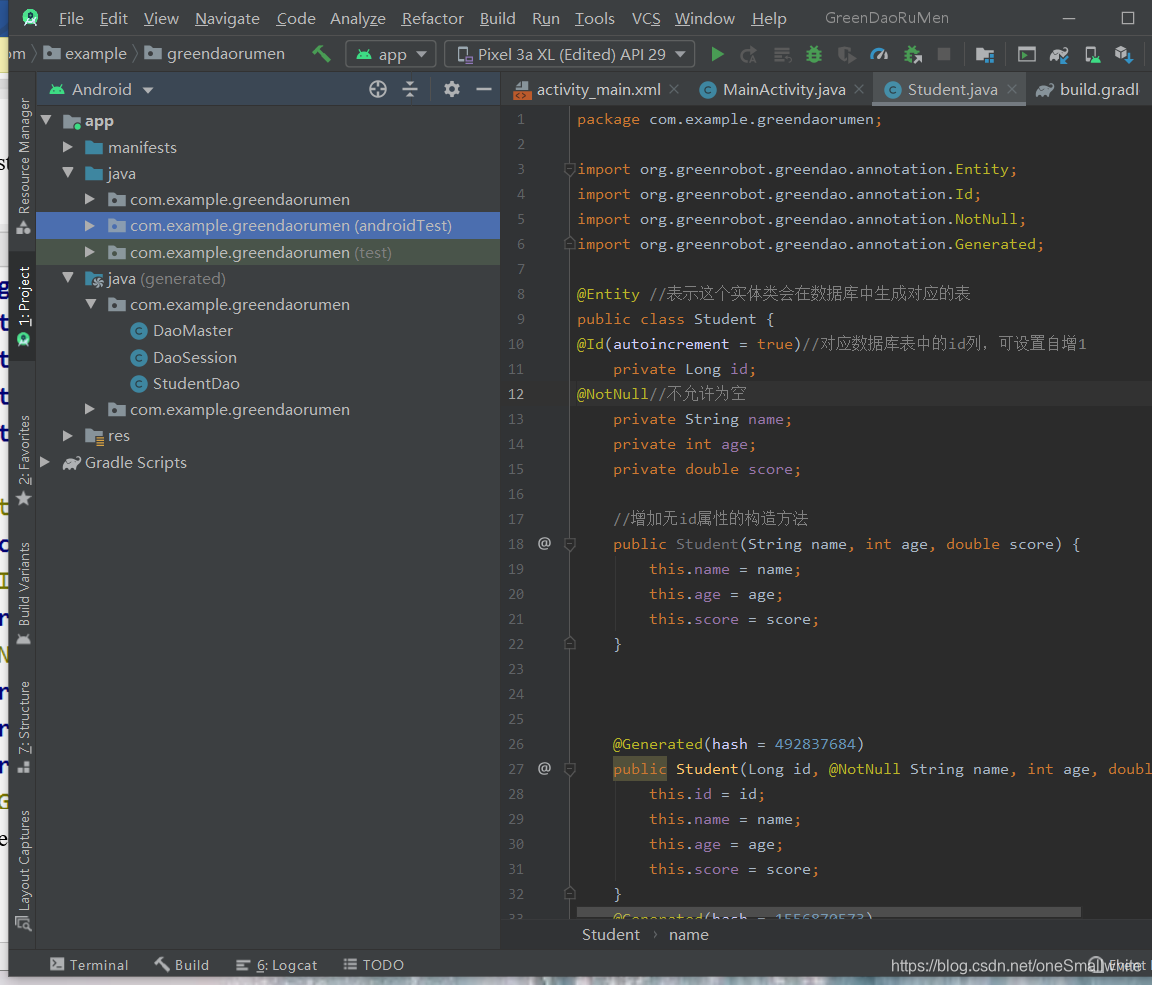Click the gutter @ icon on line 27

pyautogui.click(x=544, y=768)
